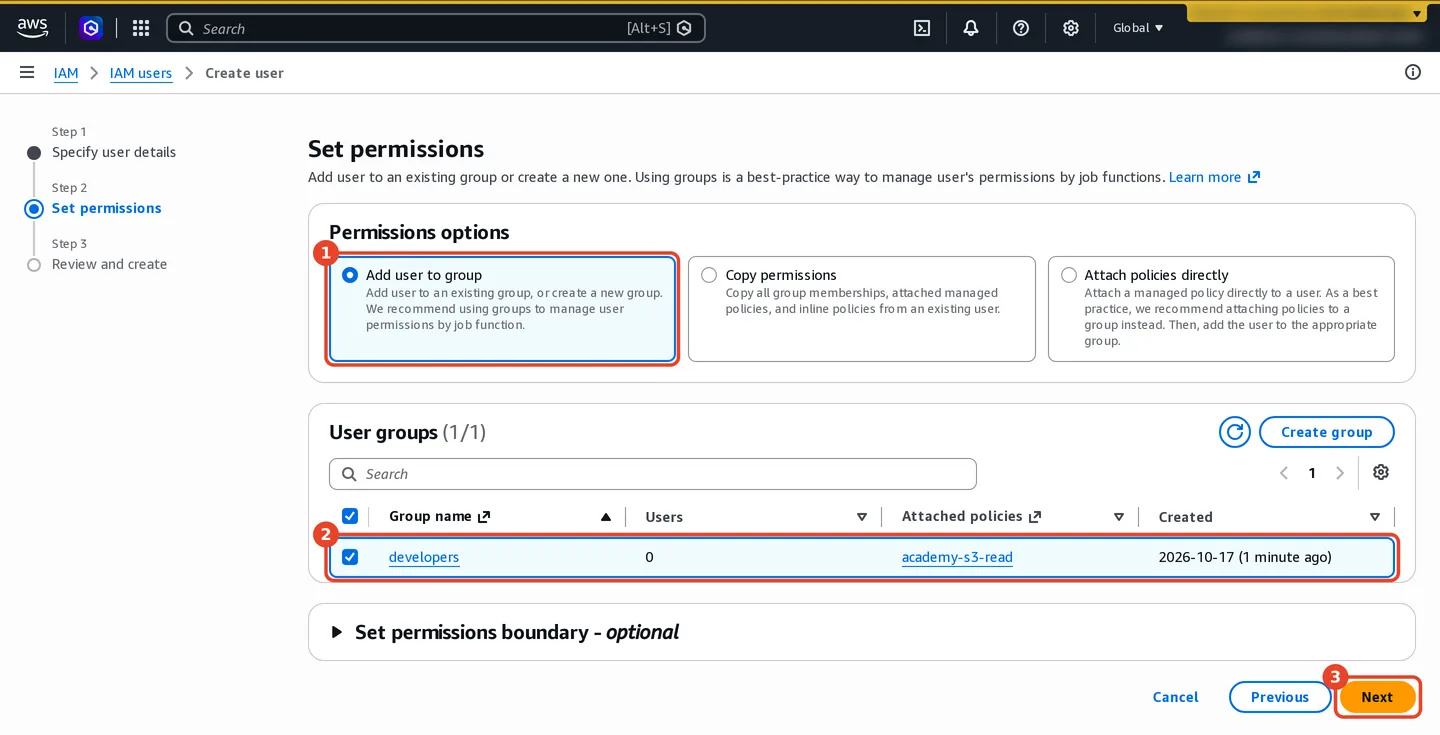Screen dimensions: 1440x735
Task: Sort by Created column arrow
Action: 1375,517
